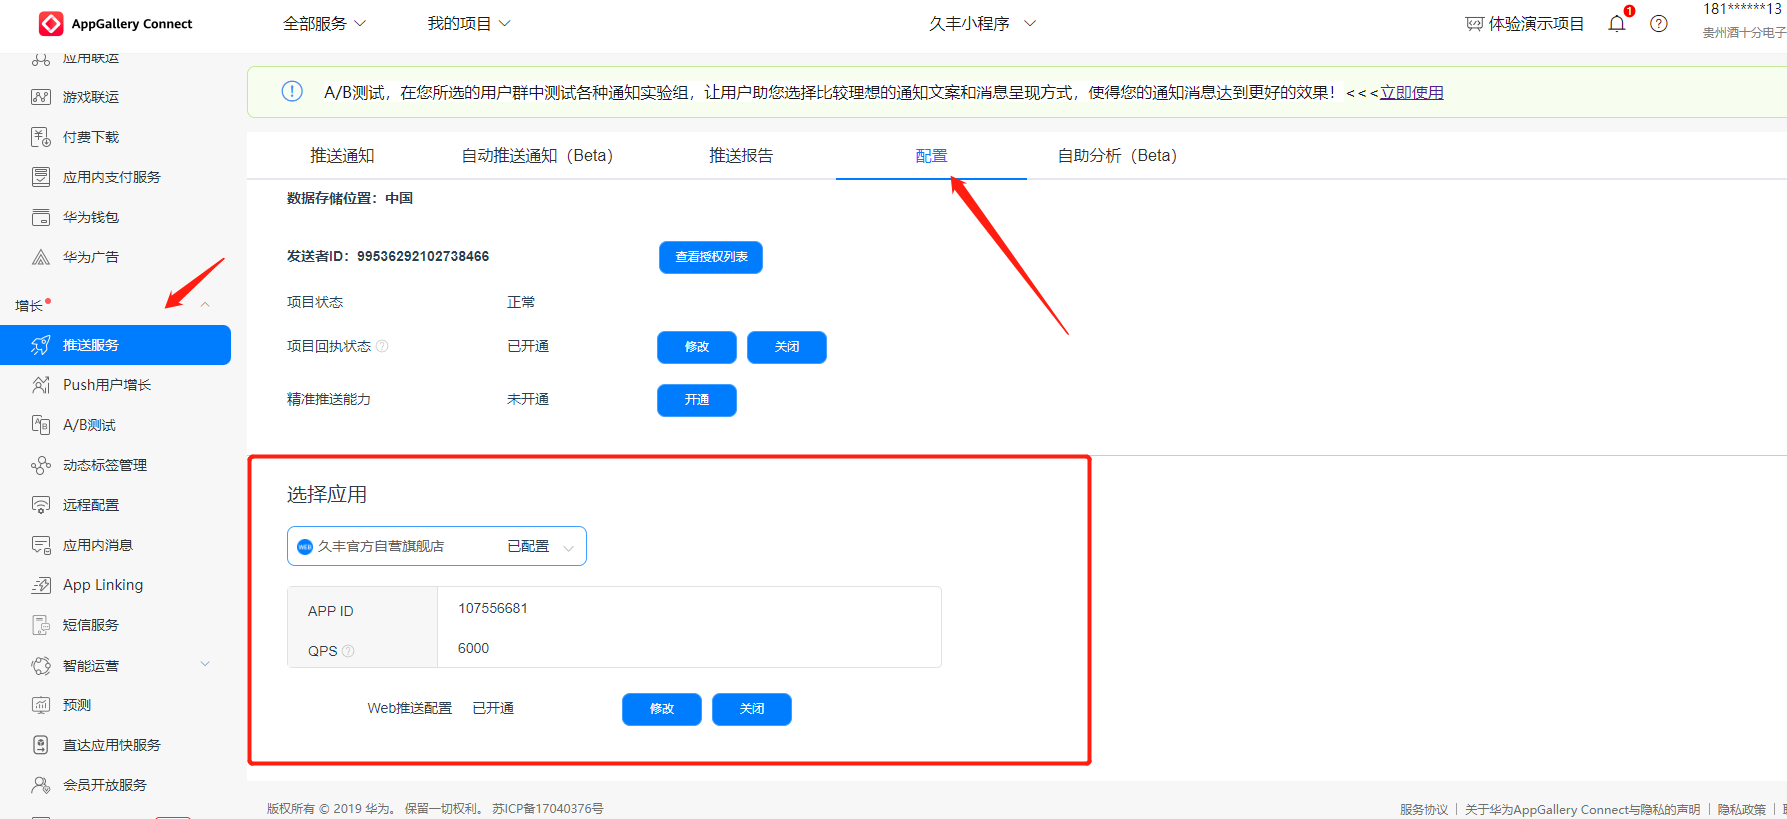Click the help icon beside 项目回执状态
Viewport: 1787px width, 819px height.
pos(382,346)
